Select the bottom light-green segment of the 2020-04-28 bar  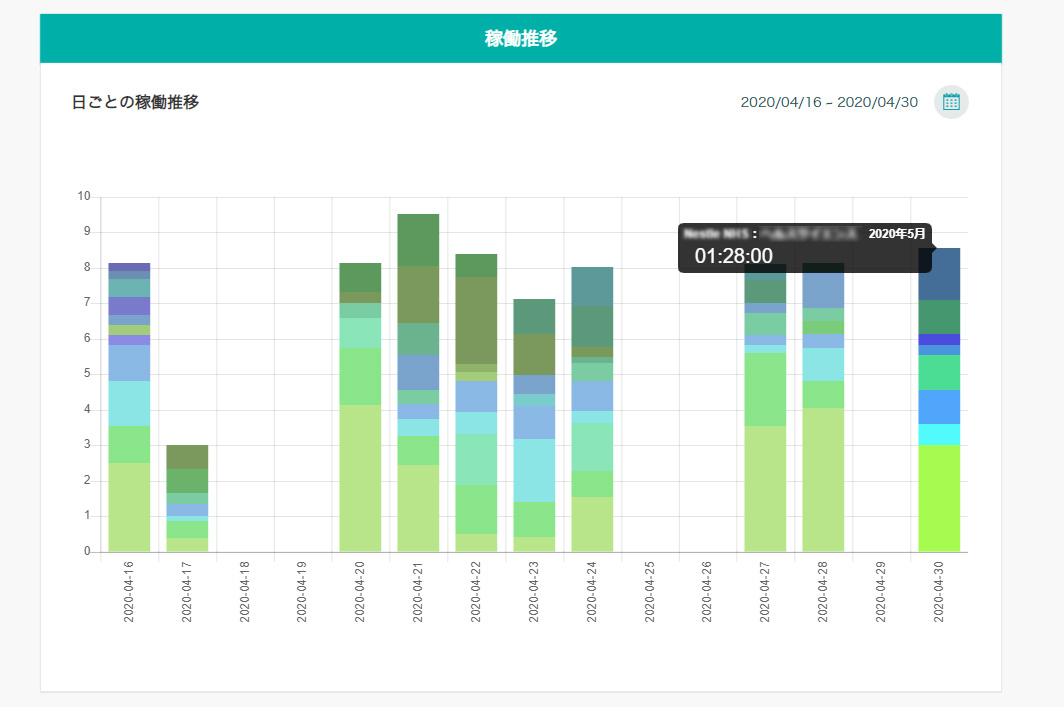pyautogui.click(x=823, y=480)
